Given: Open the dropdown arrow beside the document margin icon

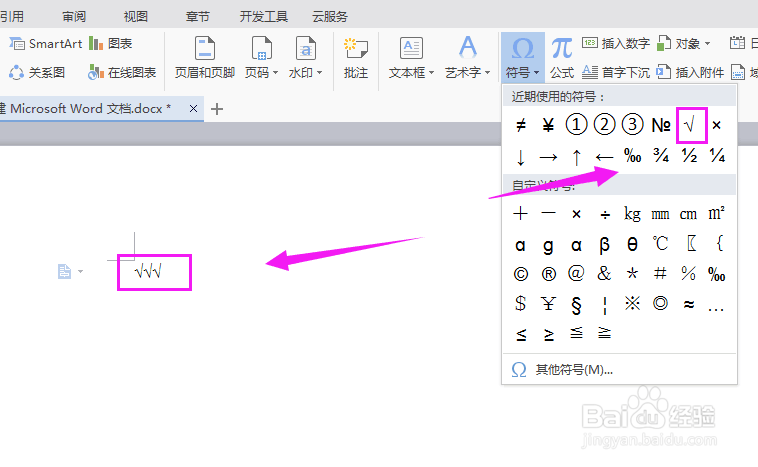Looking at the screenshot, I should (x=80, y=272).
